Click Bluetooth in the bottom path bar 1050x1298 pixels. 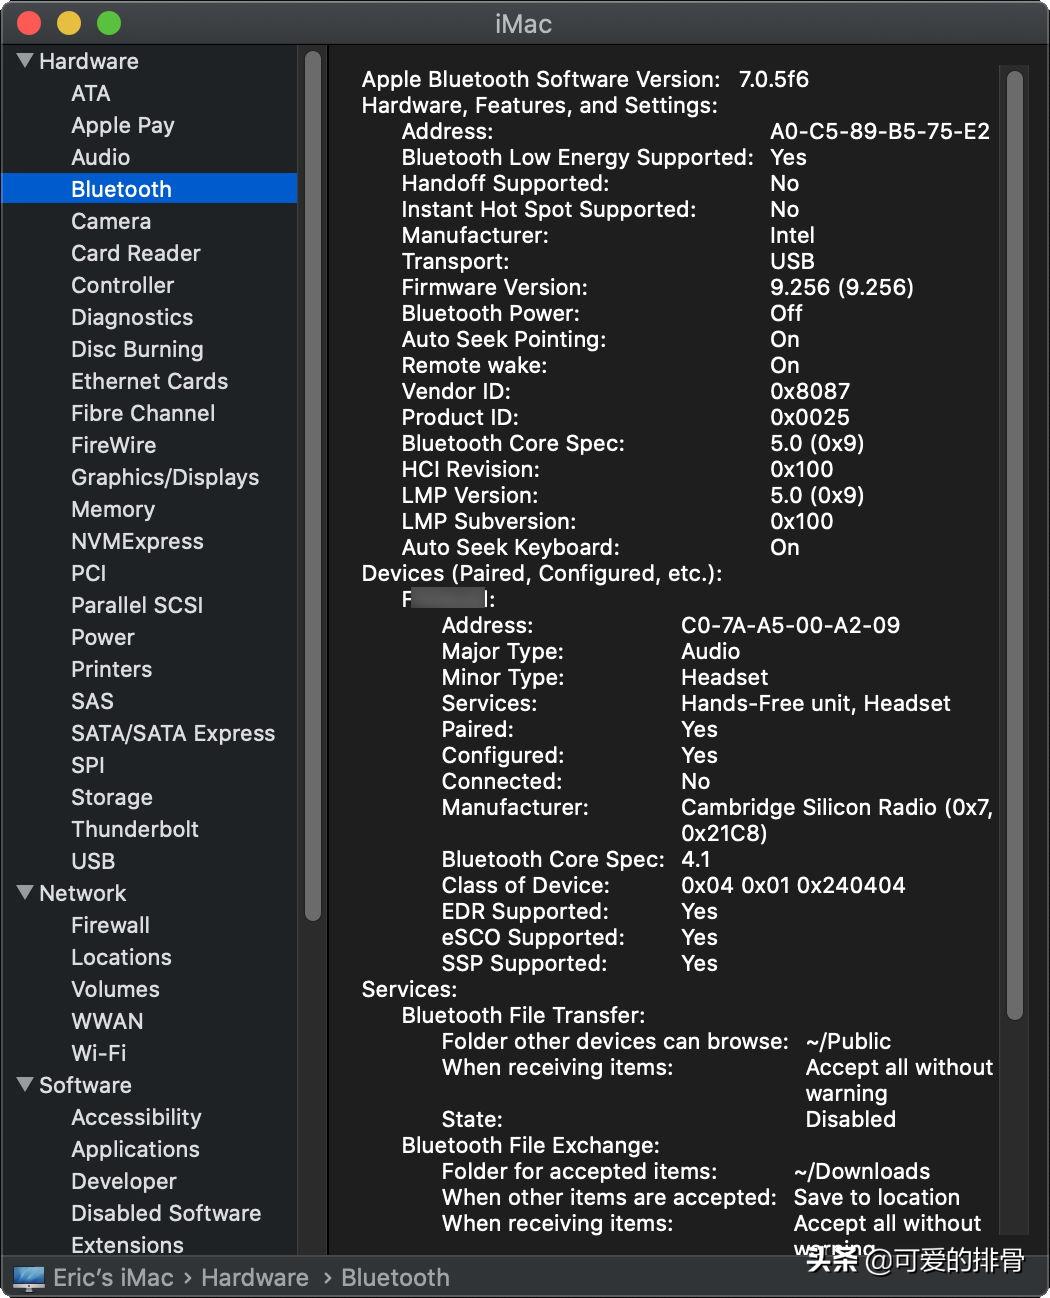395,1278
